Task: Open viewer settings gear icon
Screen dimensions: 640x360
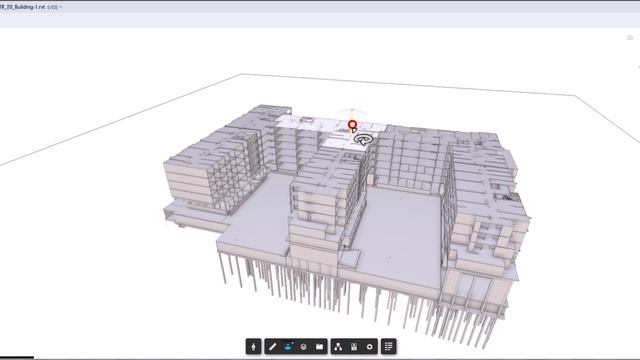Action: [x=370, y=347]
